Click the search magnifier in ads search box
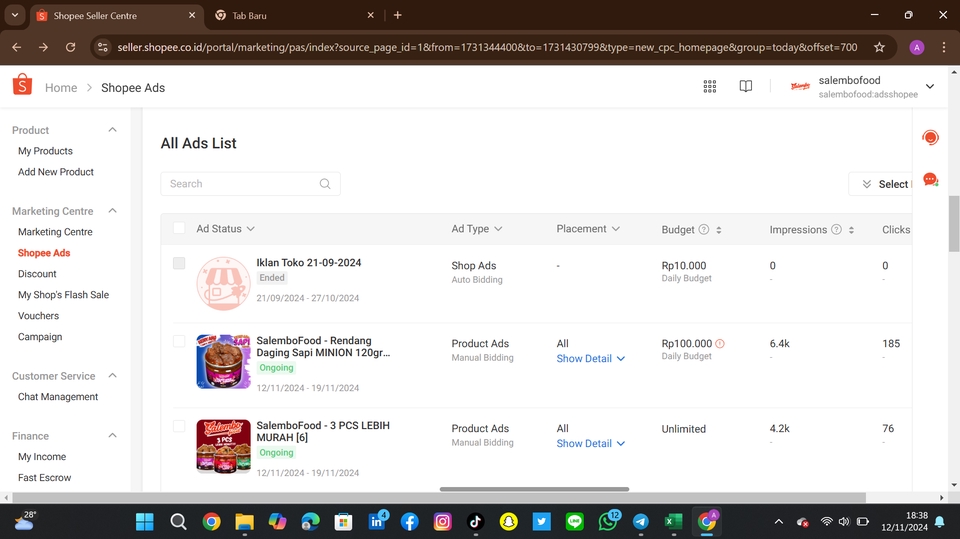The width and height of the screenshot is (960, 539). [325, 184]
